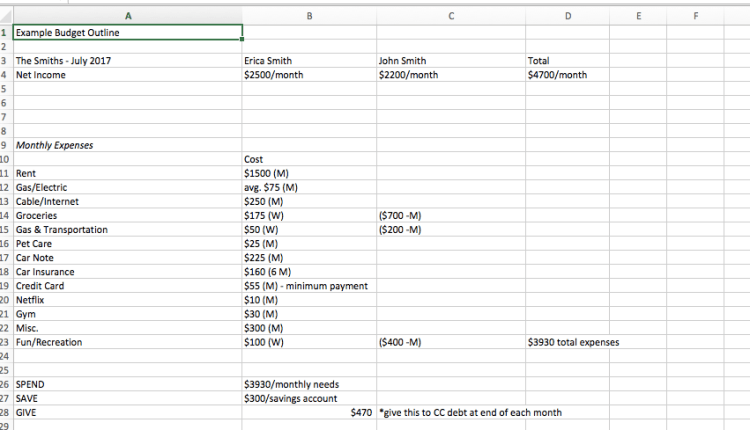Select the 'Groceries' label cell

coord(127,215)
